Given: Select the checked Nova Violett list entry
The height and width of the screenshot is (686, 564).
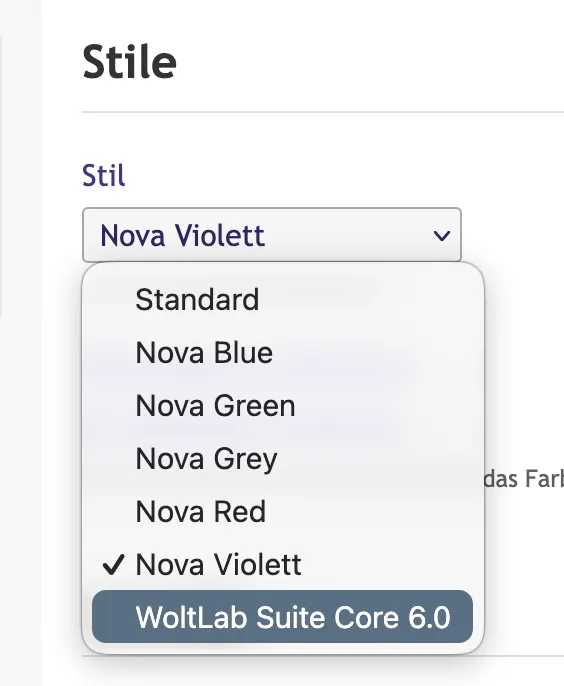Looking at the screenshot, I should (282, 564).
